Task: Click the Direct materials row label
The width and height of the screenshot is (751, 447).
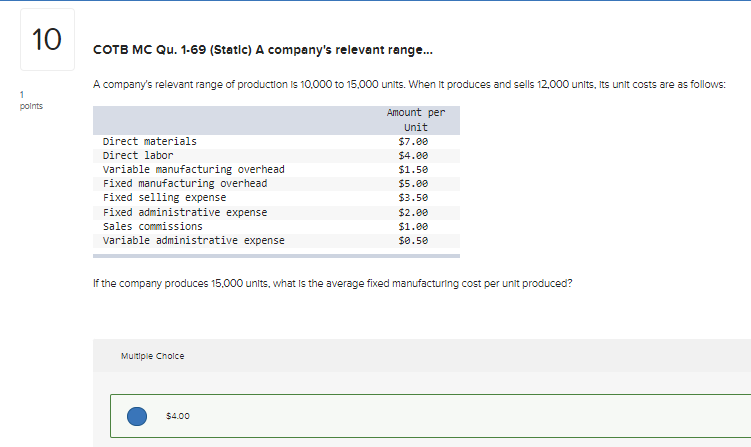Action: [x=149, y=141]
